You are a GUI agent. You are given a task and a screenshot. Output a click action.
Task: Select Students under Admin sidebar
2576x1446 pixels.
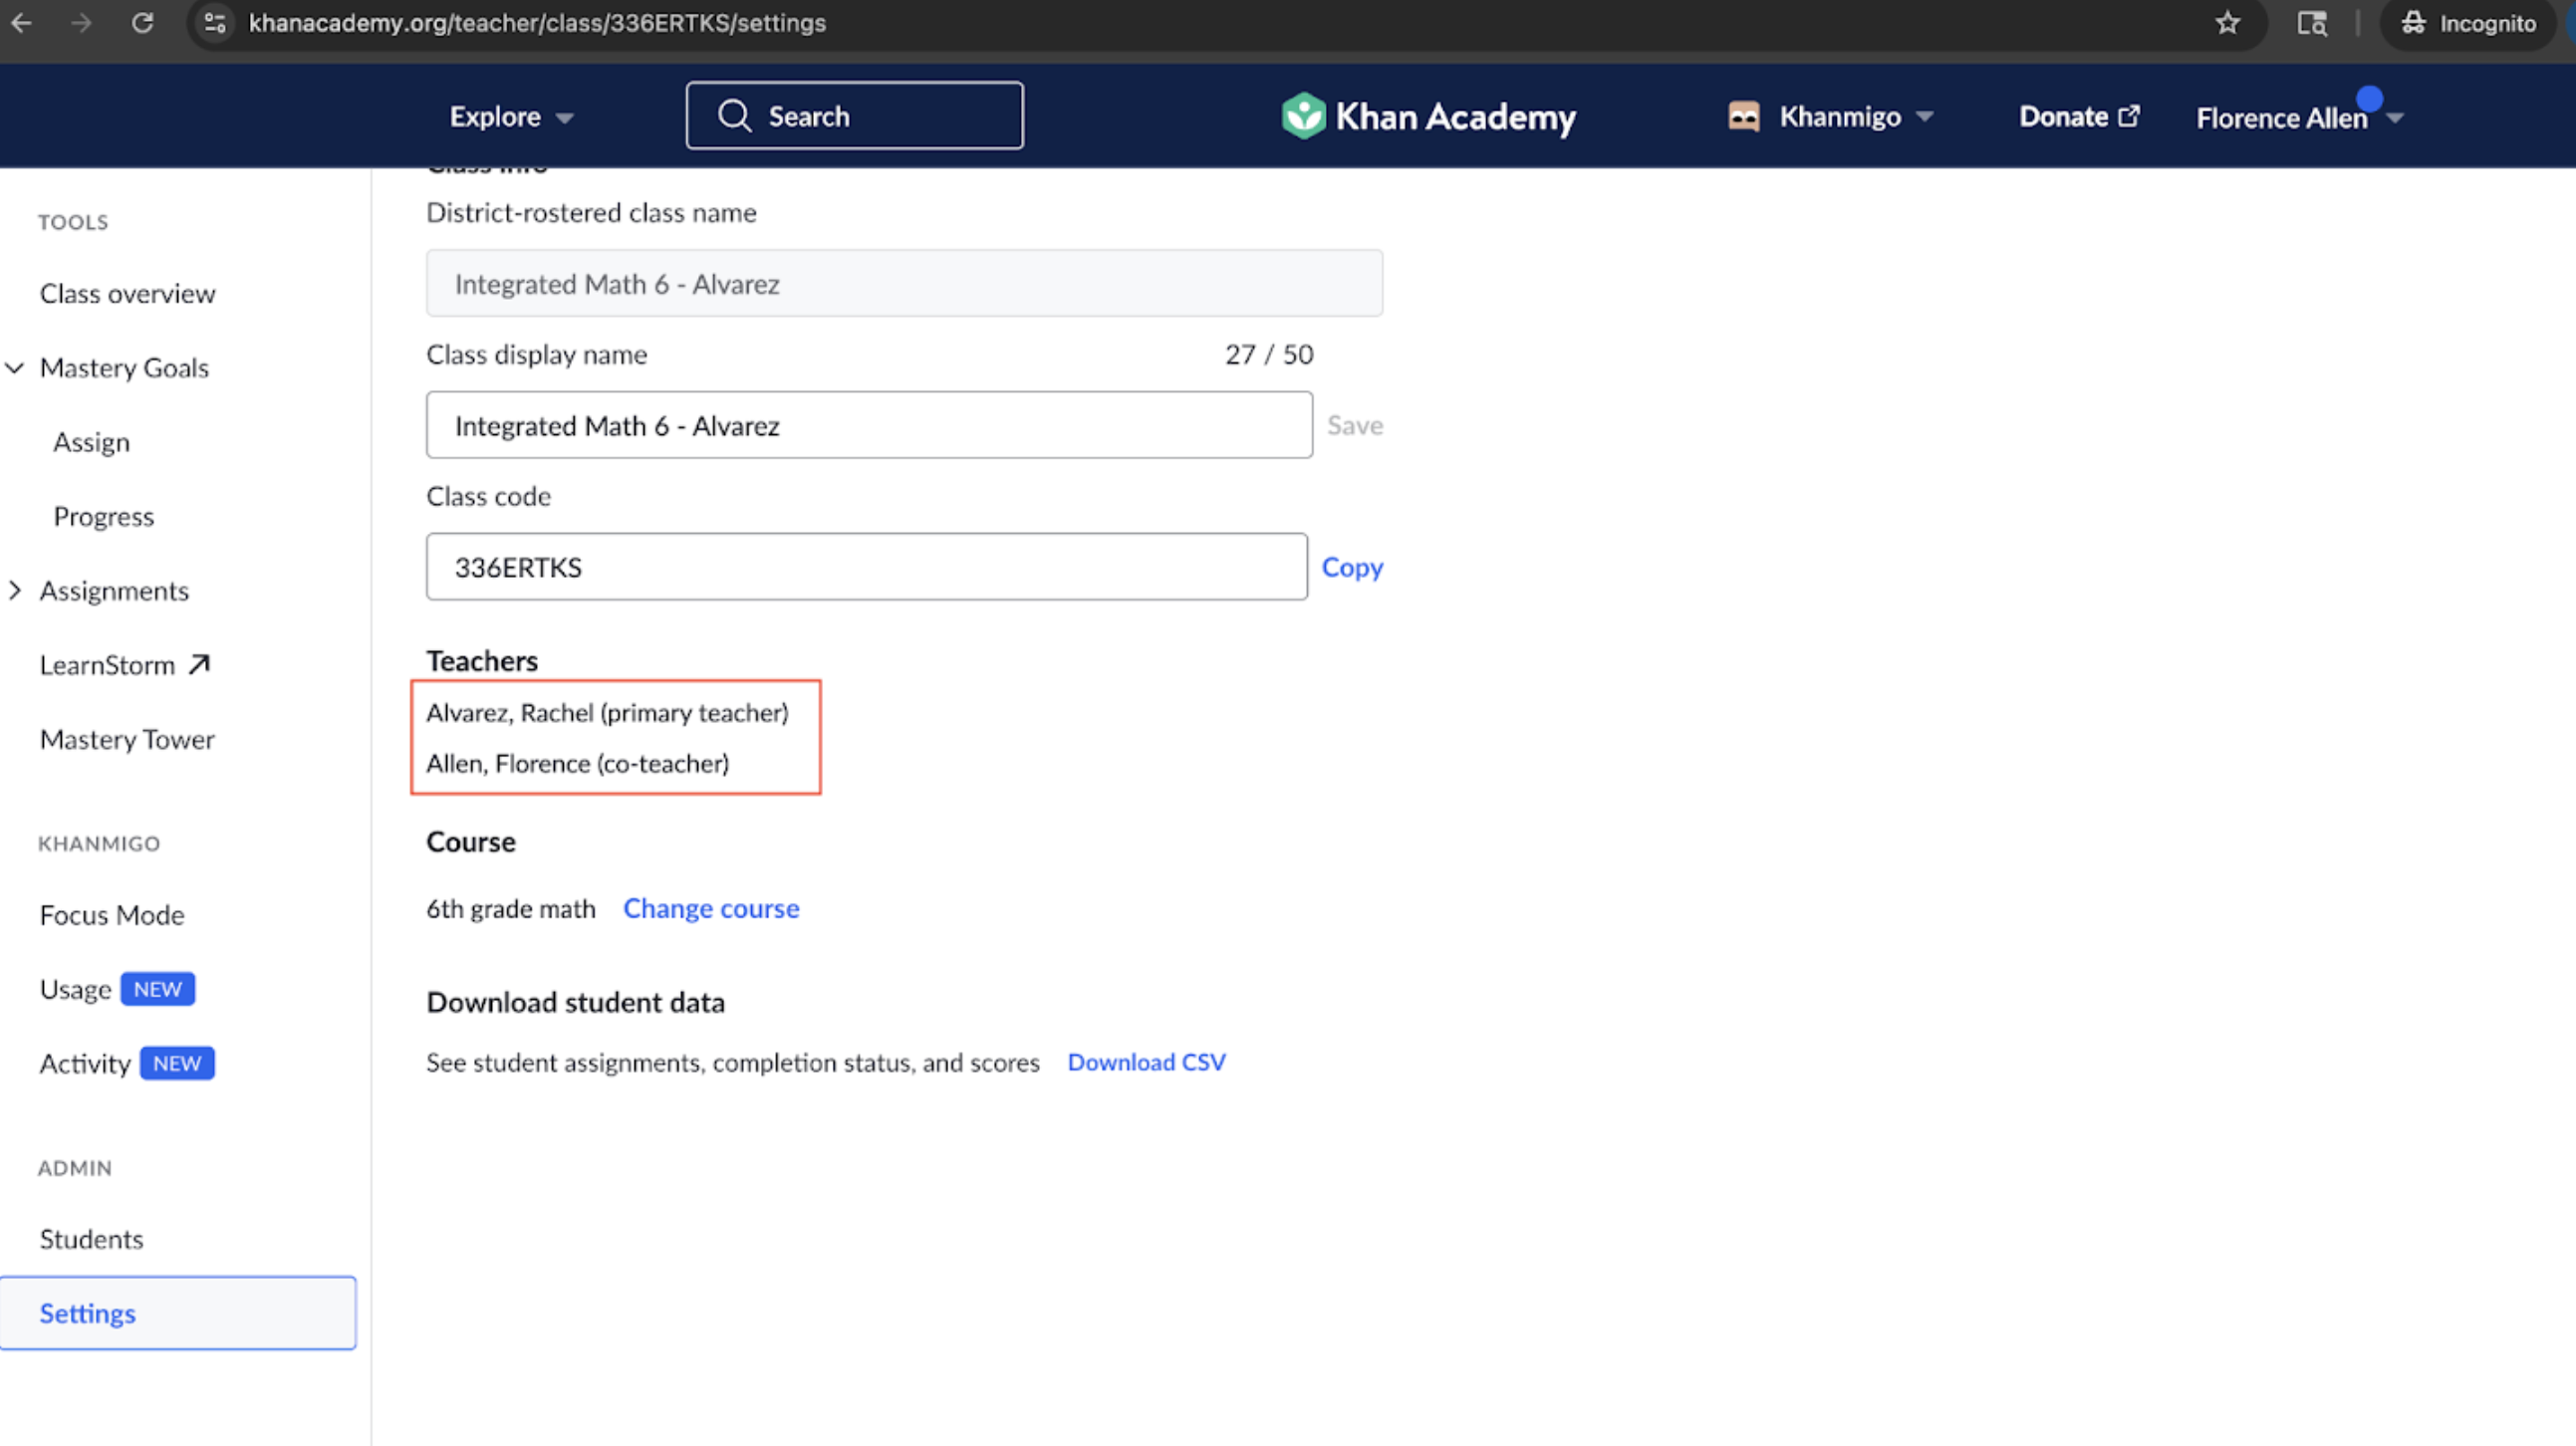pos(91,1238)
